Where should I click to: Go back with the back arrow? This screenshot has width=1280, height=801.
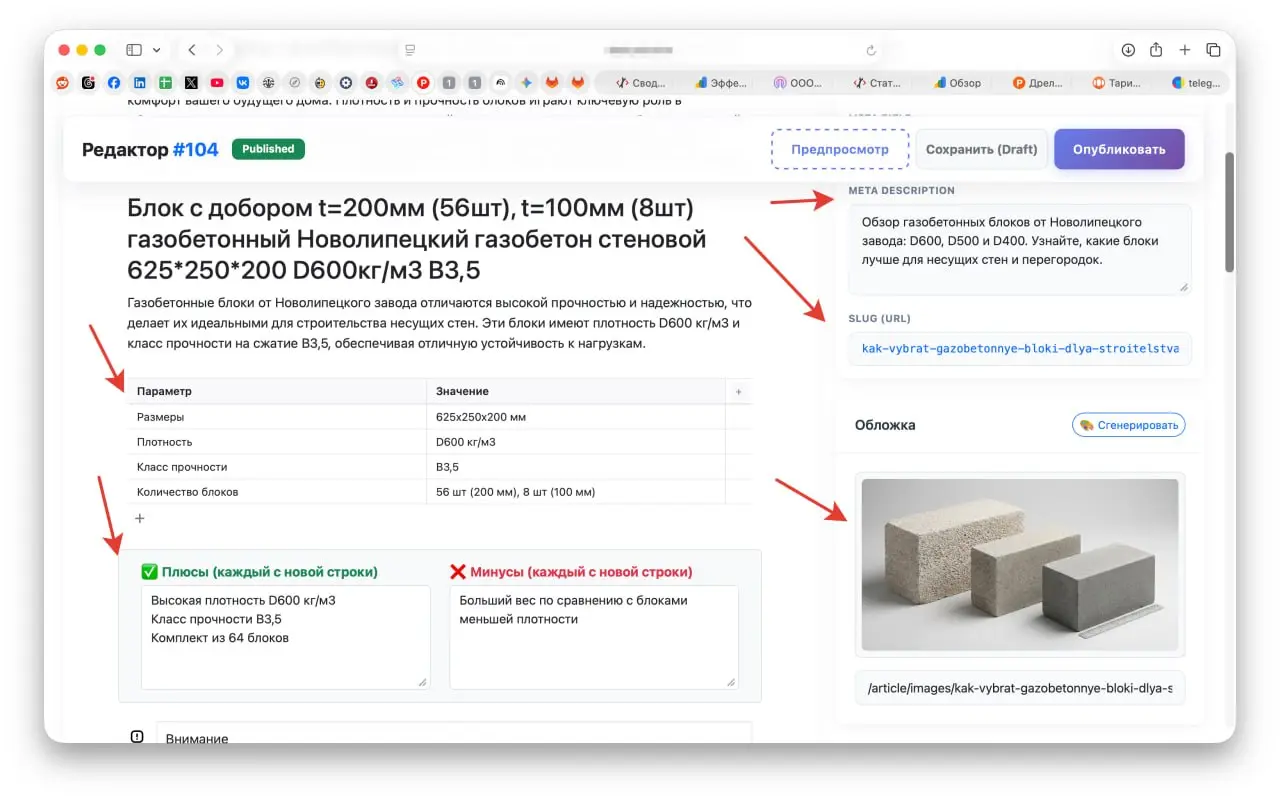coord(192,50)
